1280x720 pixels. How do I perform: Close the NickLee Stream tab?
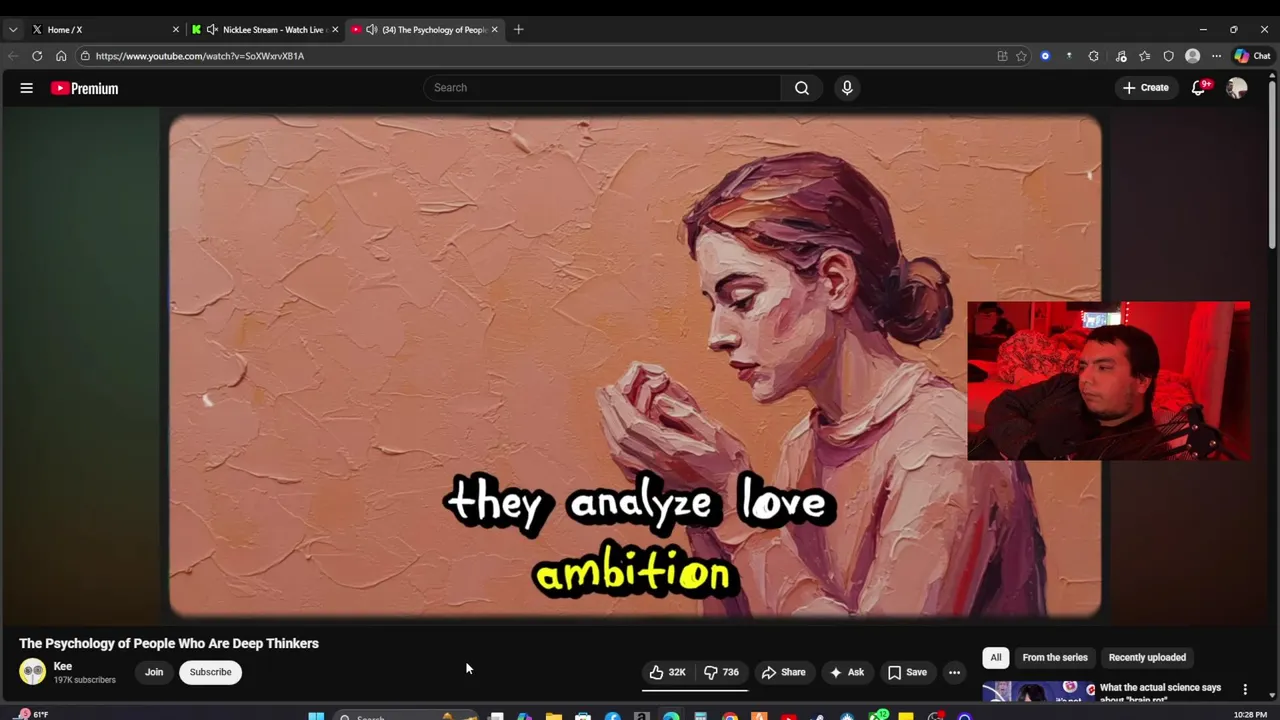click(335, 29)
